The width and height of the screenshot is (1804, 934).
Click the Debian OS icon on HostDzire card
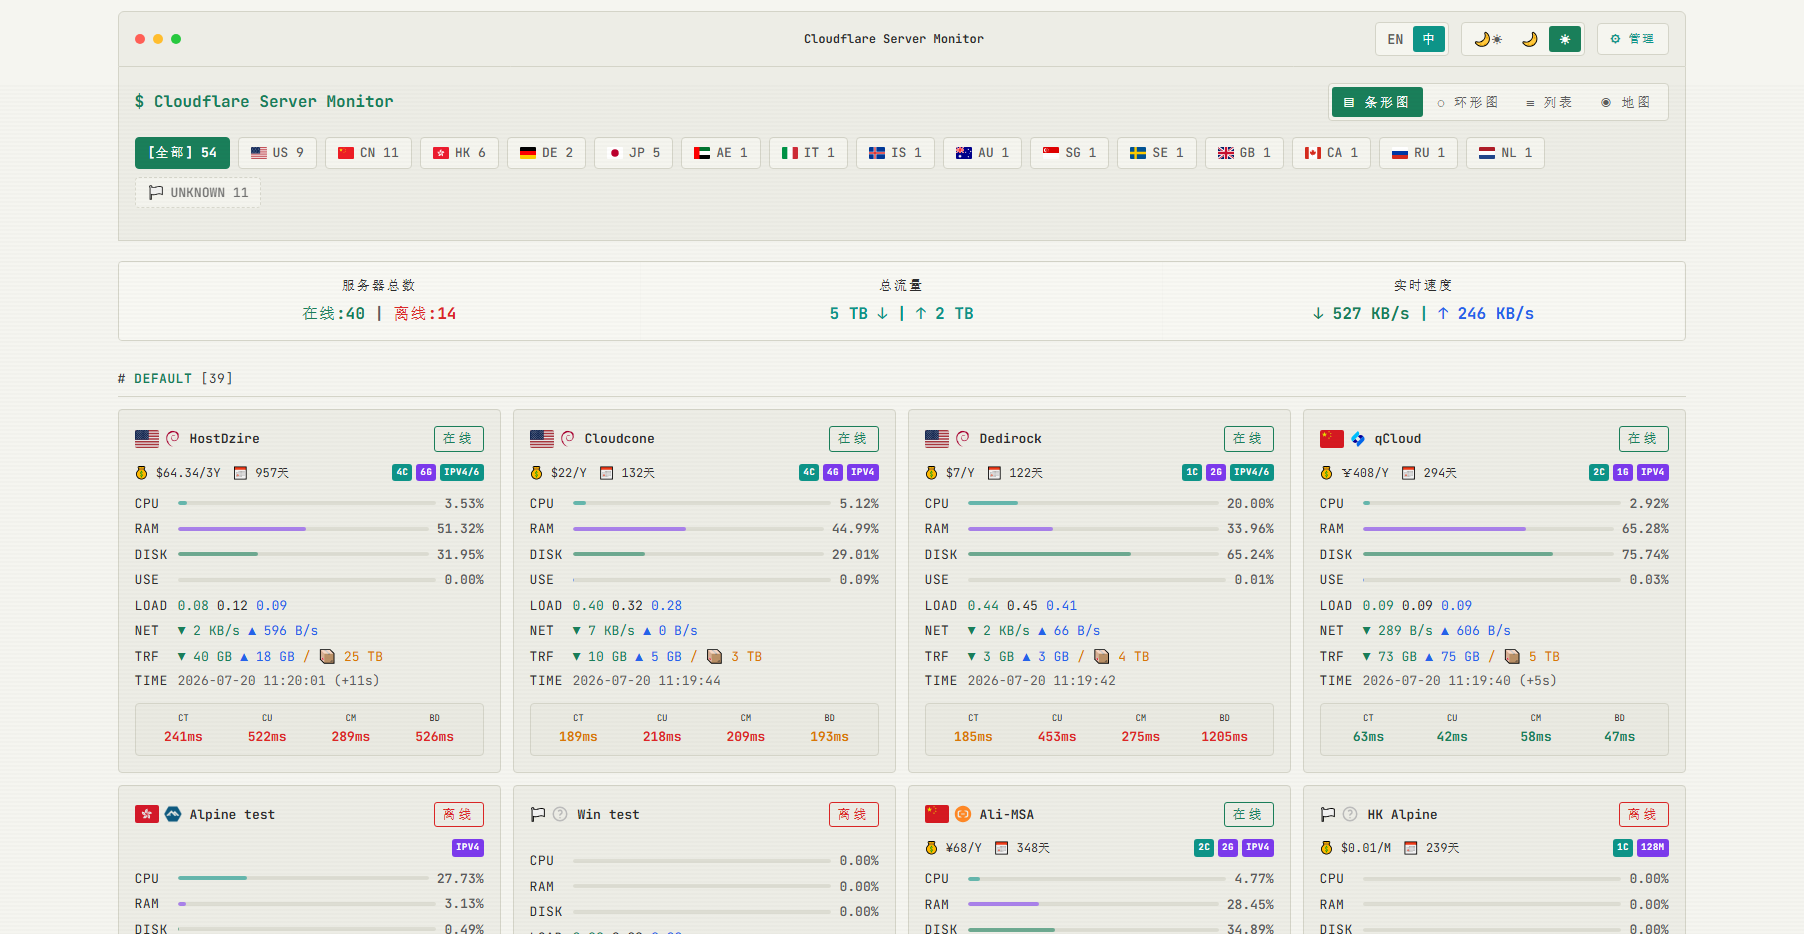(x=173, y=438)
